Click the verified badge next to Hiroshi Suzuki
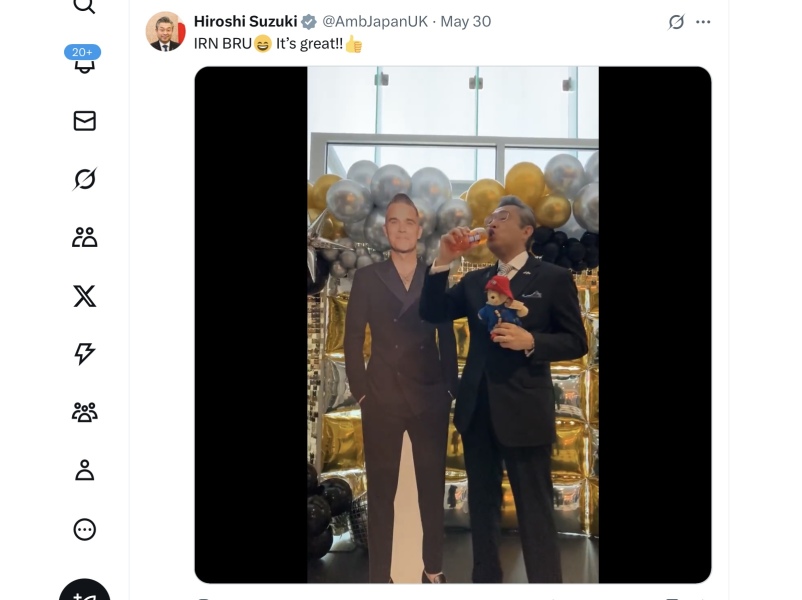Image resolution: width=802 pixels, height=600 pixels. [x=308, y=21]
